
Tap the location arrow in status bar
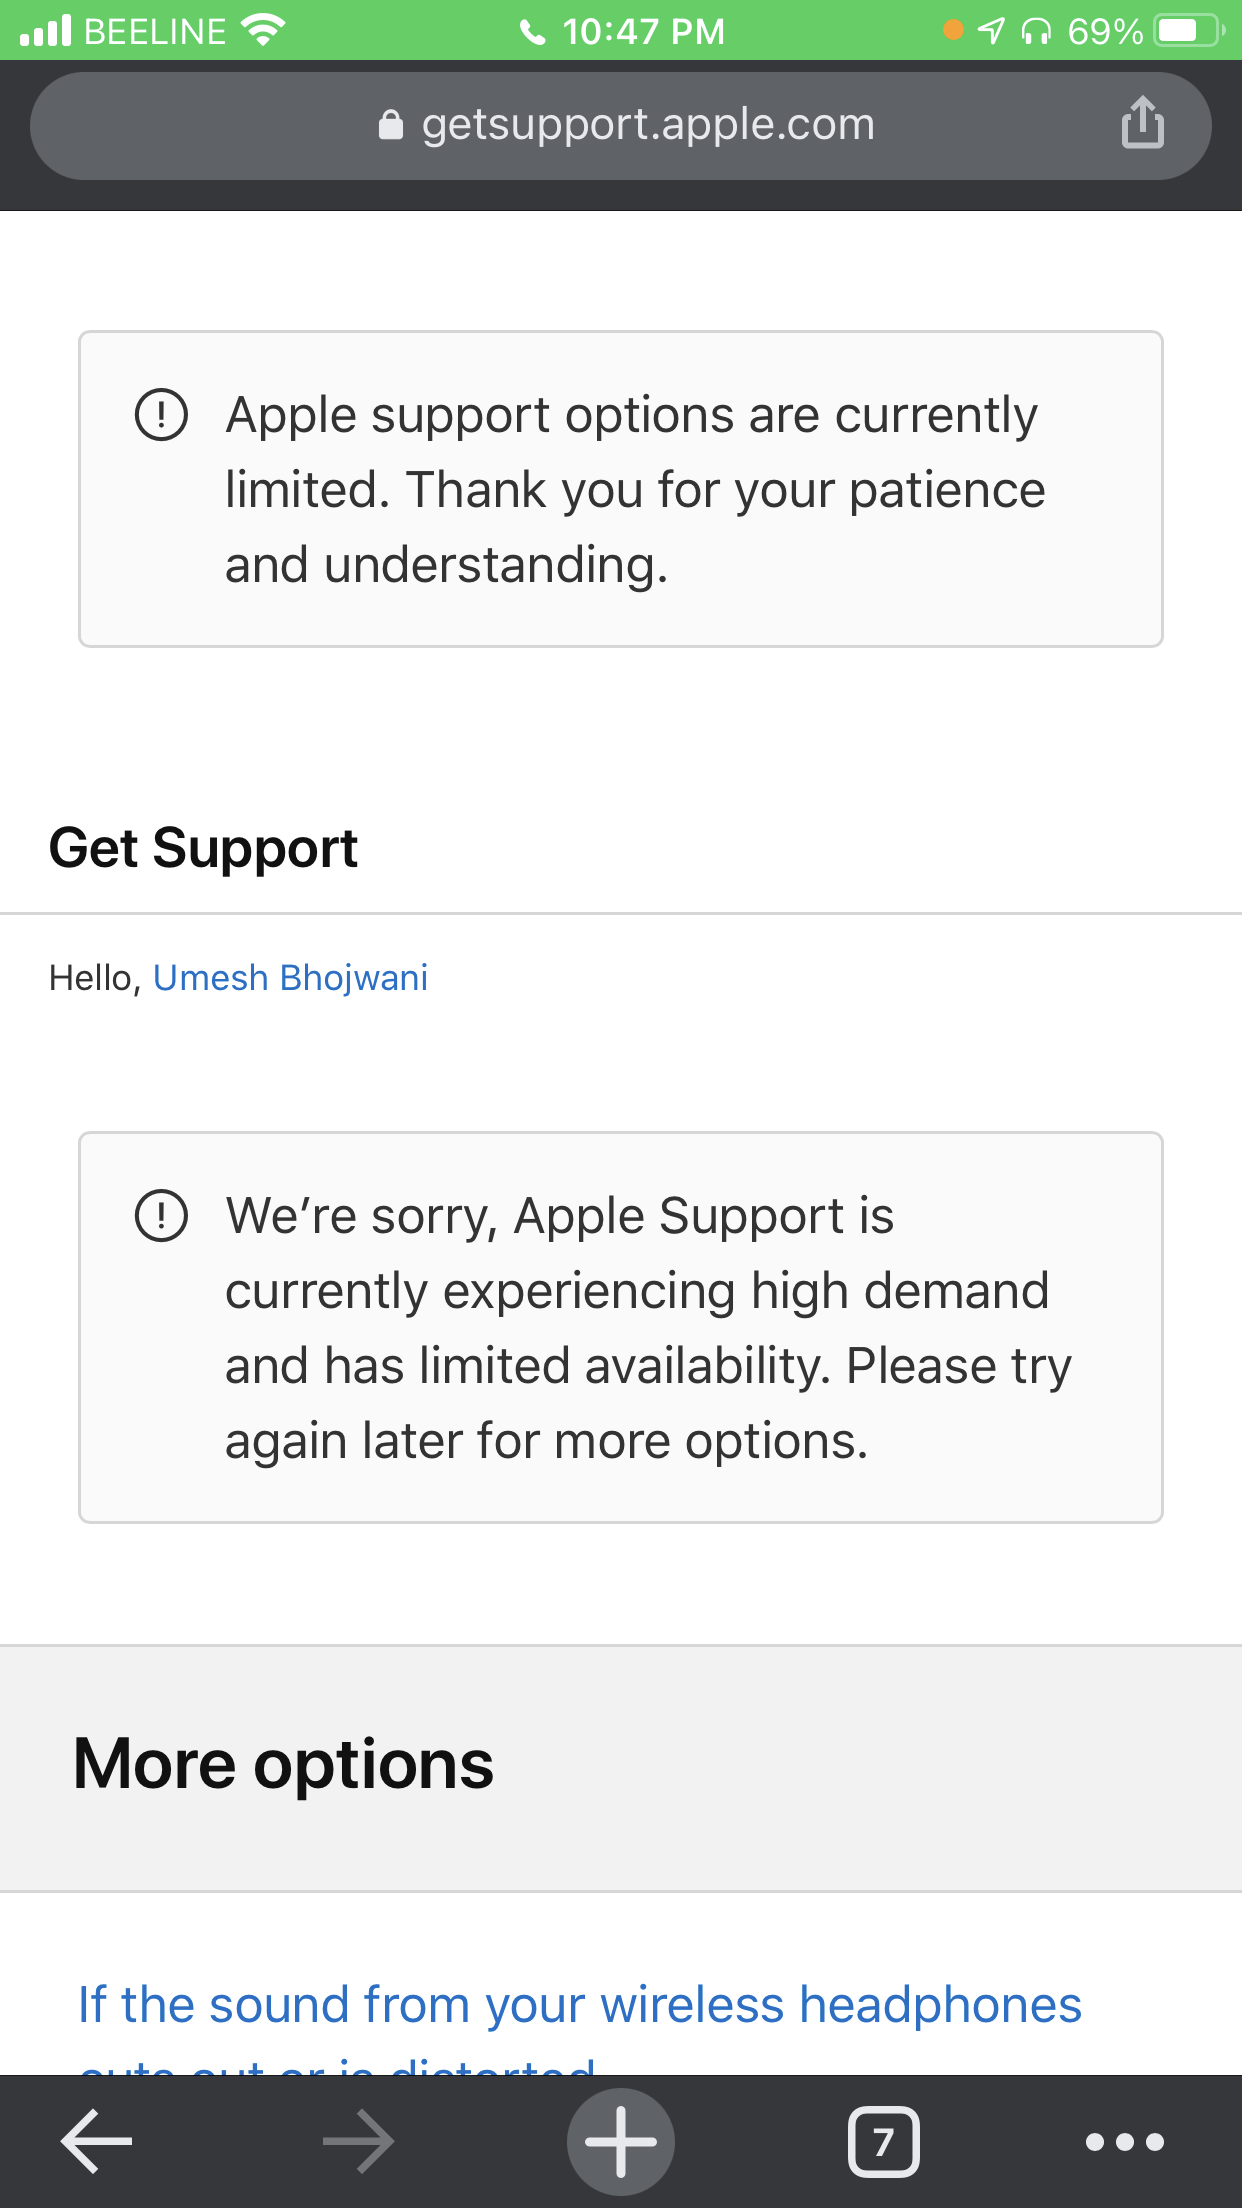(991, 31)
